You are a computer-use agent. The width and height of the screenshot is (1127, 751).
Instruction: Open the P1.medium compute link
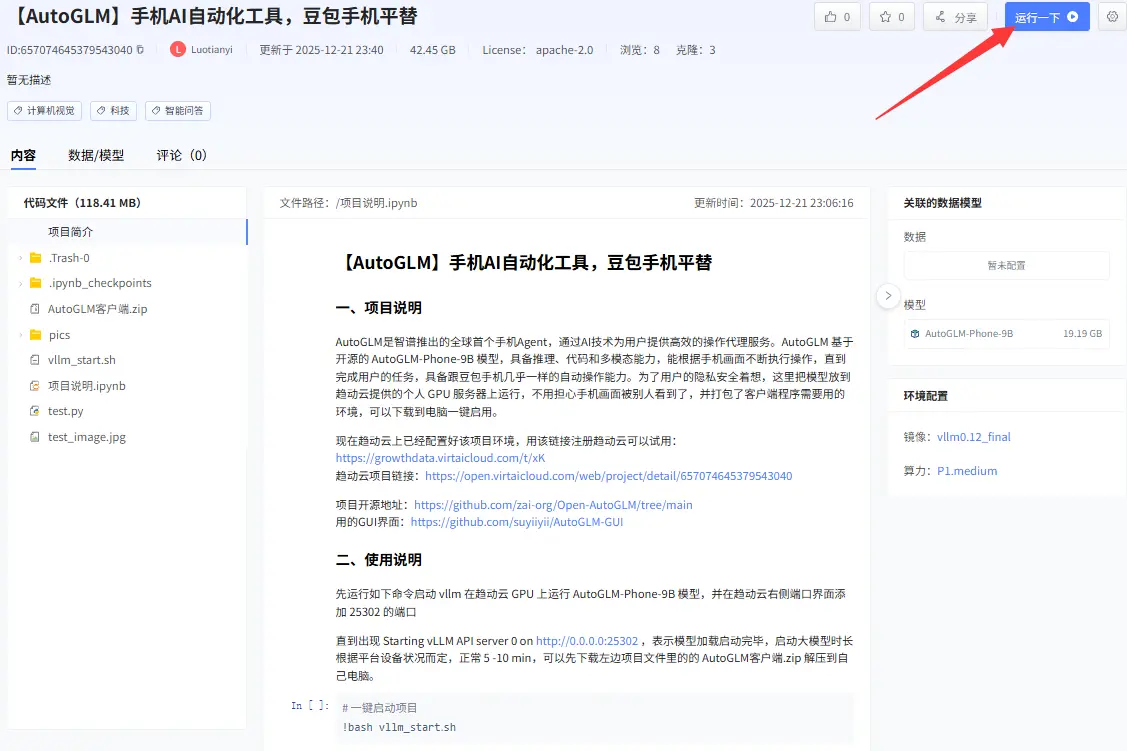[967, 471]
